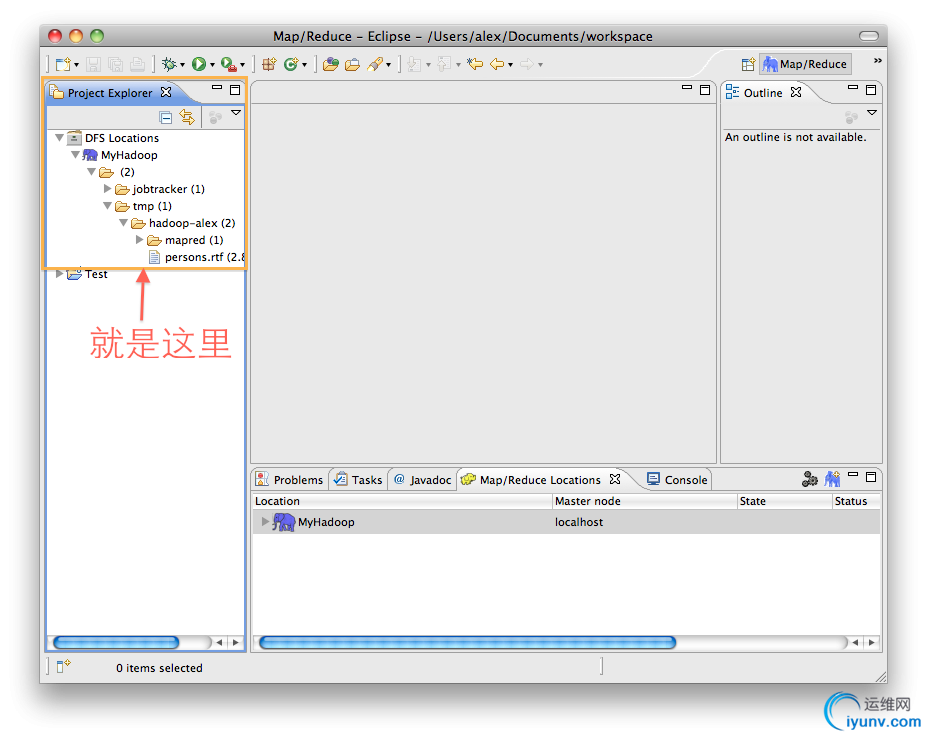Close the Project Explorer view

pos(166,92)
